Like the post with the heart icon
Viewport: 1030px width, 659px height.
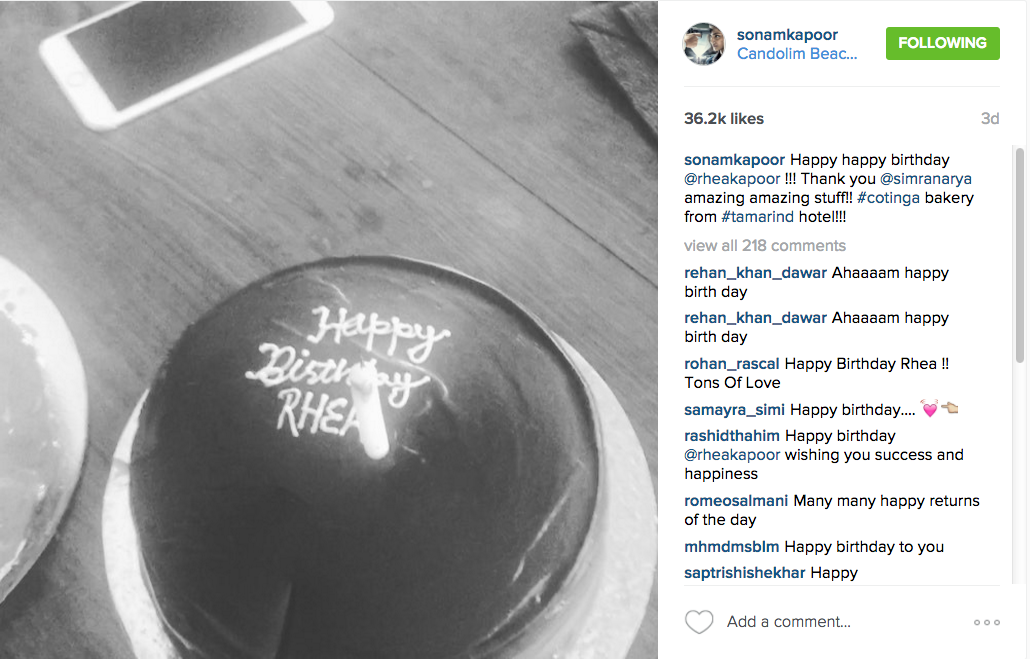click(699, 622)
